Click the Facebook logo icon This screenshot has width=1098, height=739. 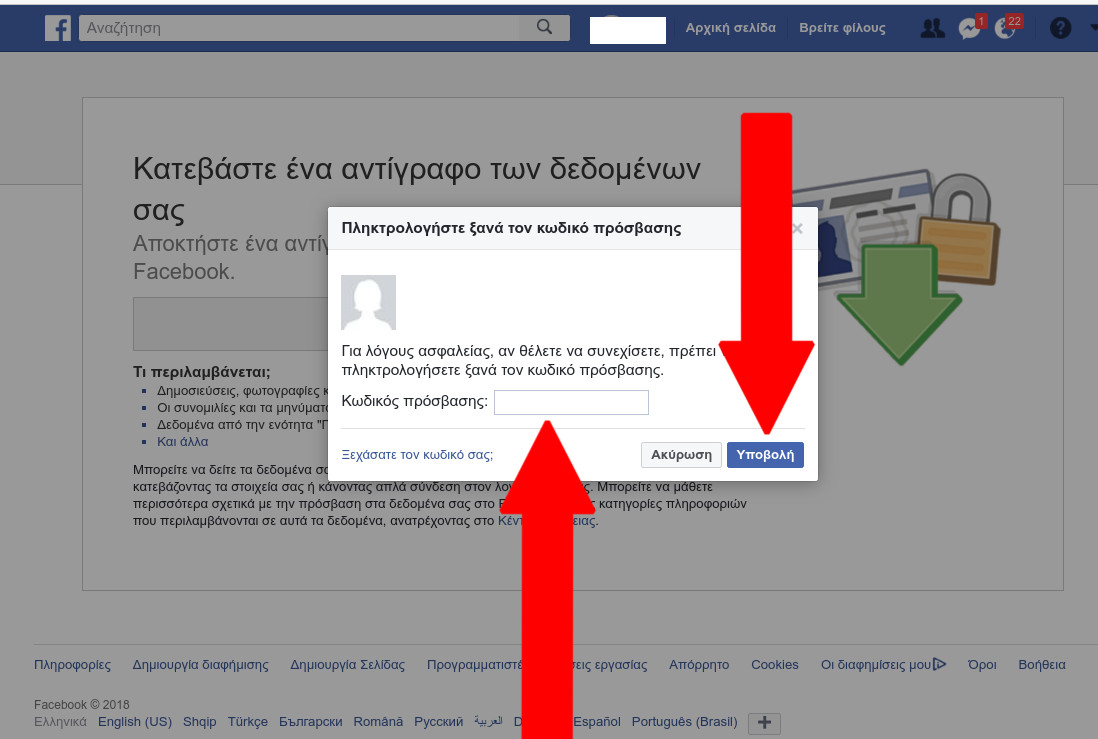pos(58,28)
